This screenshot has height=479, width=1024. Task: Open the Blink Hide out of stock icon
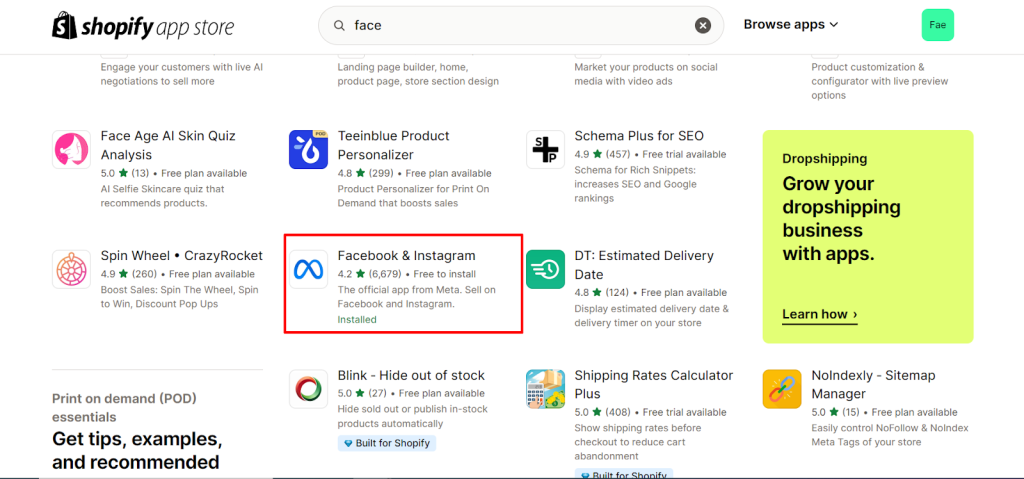click(x=309, y=389)
